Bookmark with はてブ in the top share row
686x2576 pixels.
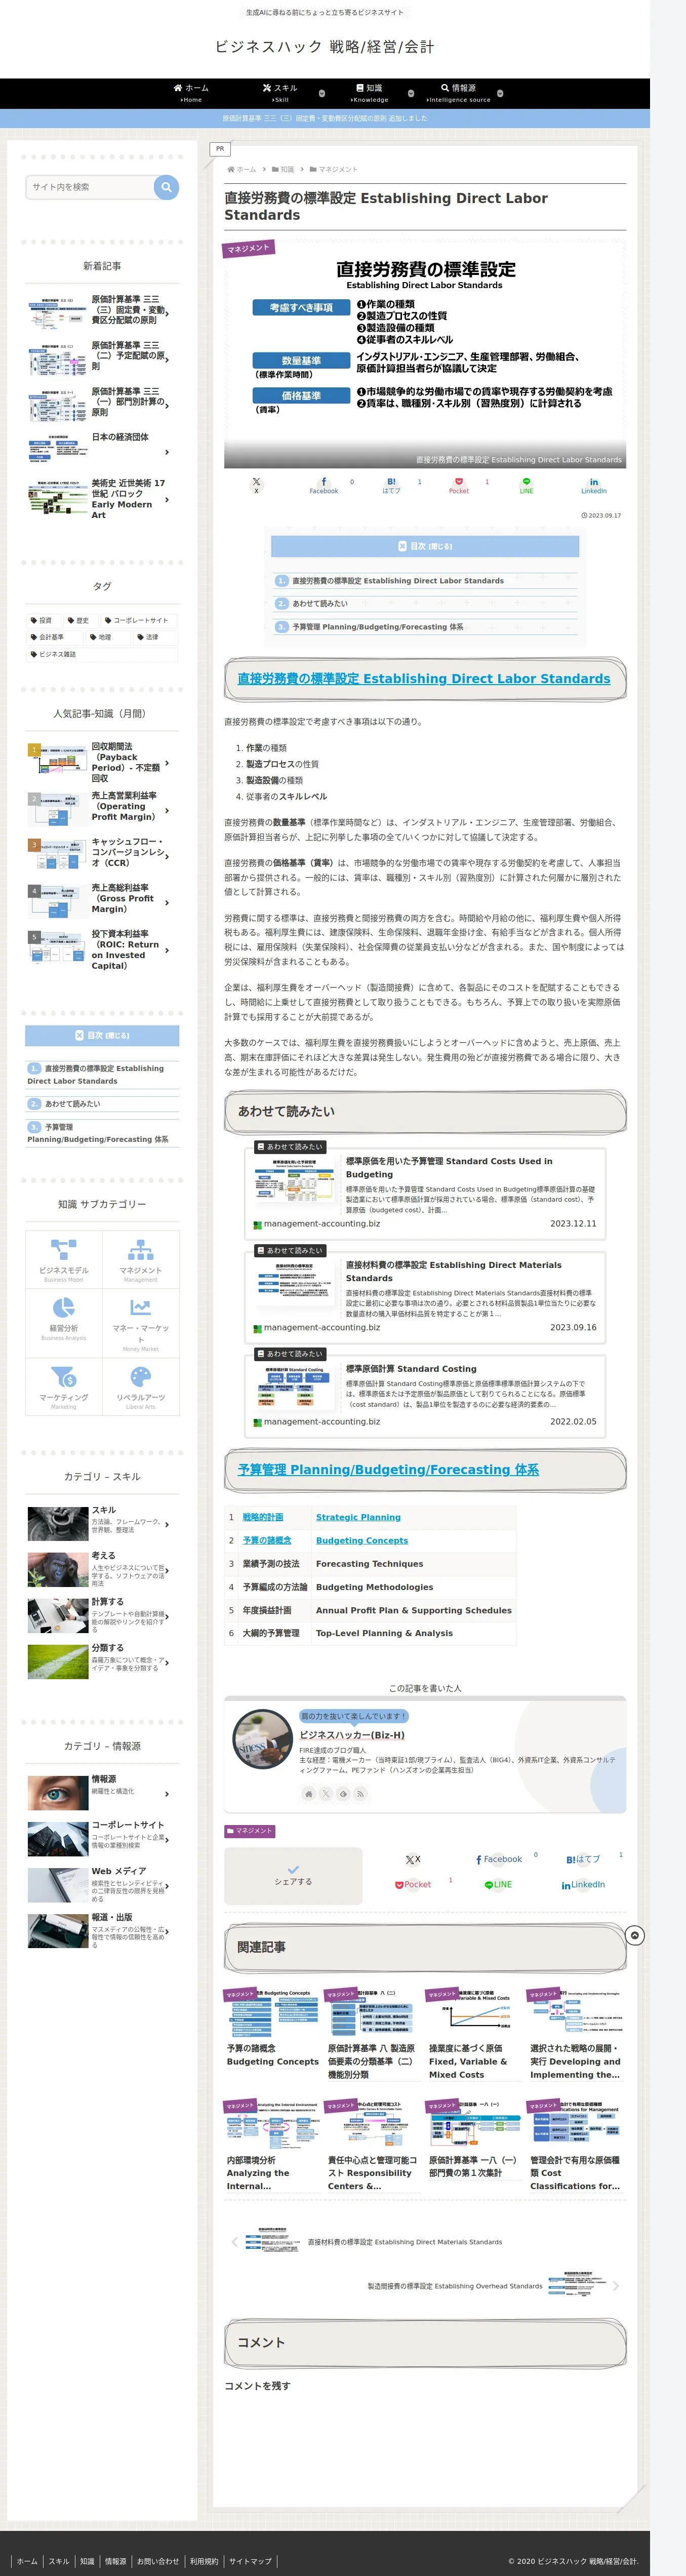pos(391,485)
